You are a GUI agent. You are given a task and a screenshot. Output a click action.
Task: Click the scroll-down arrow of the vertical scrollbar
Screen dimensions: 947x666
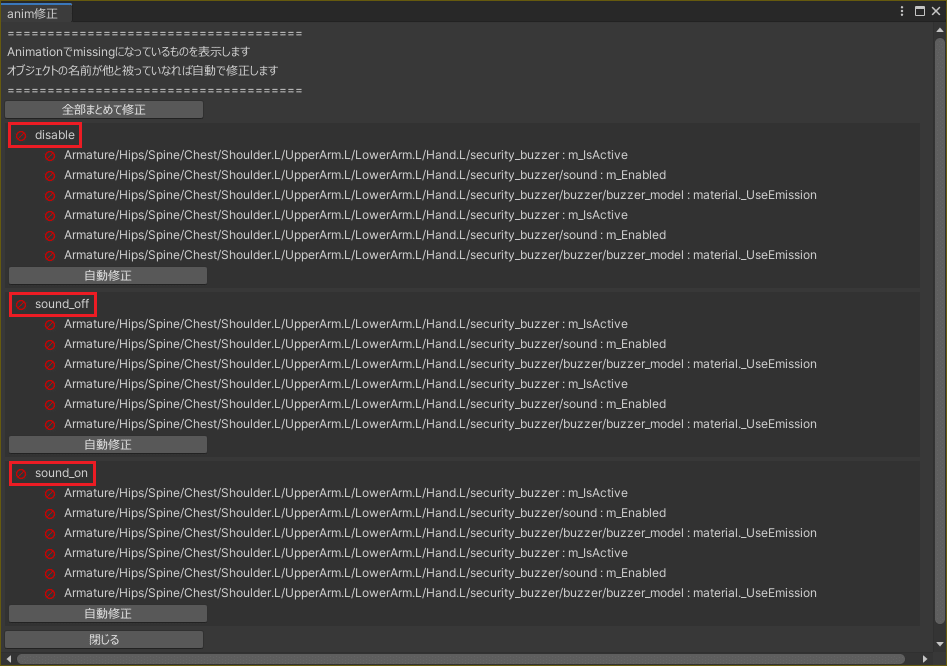point(940,644)
